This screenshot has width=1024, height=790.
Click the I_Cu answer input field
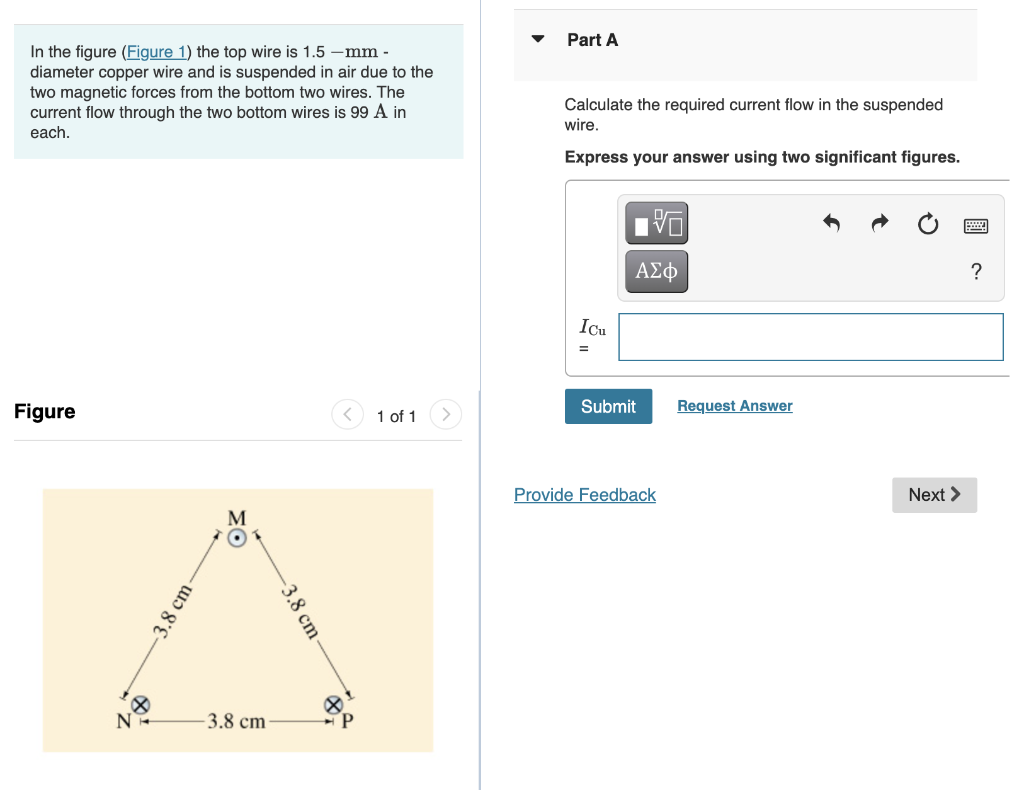[x=811, y=337]
